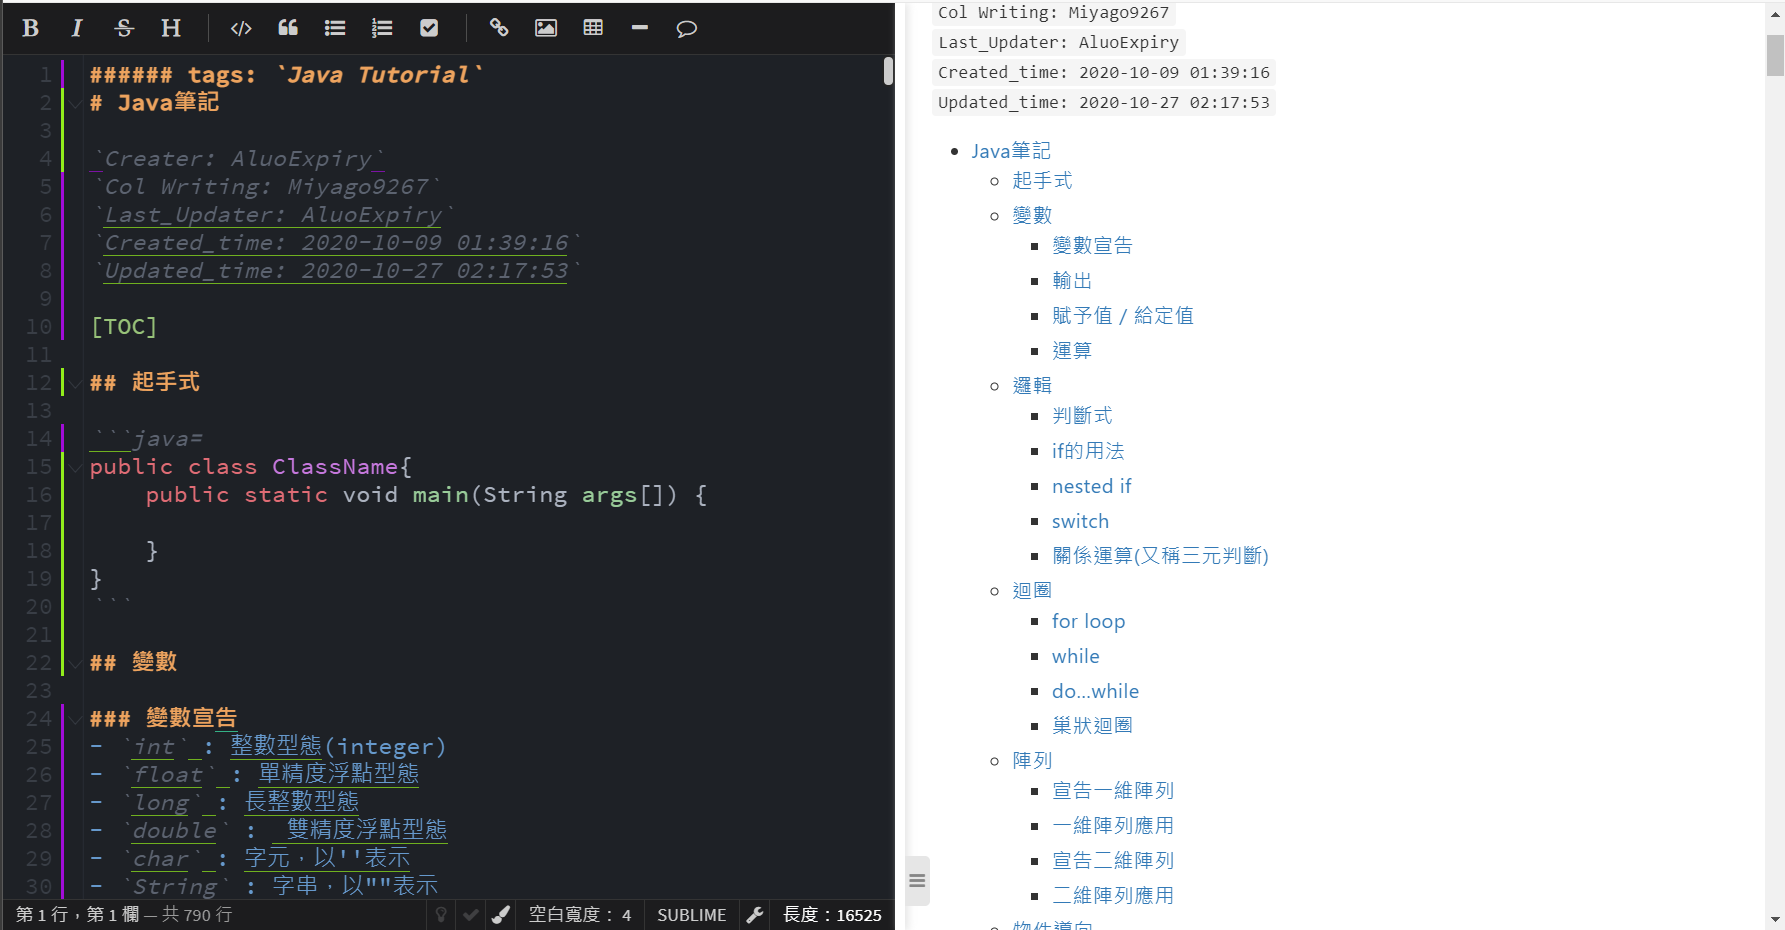Image resolution: width=1785 pixels, height=930 pixels.
Task: Toggle bold formatting in the toolbar
Action: (x=30, y=28)
